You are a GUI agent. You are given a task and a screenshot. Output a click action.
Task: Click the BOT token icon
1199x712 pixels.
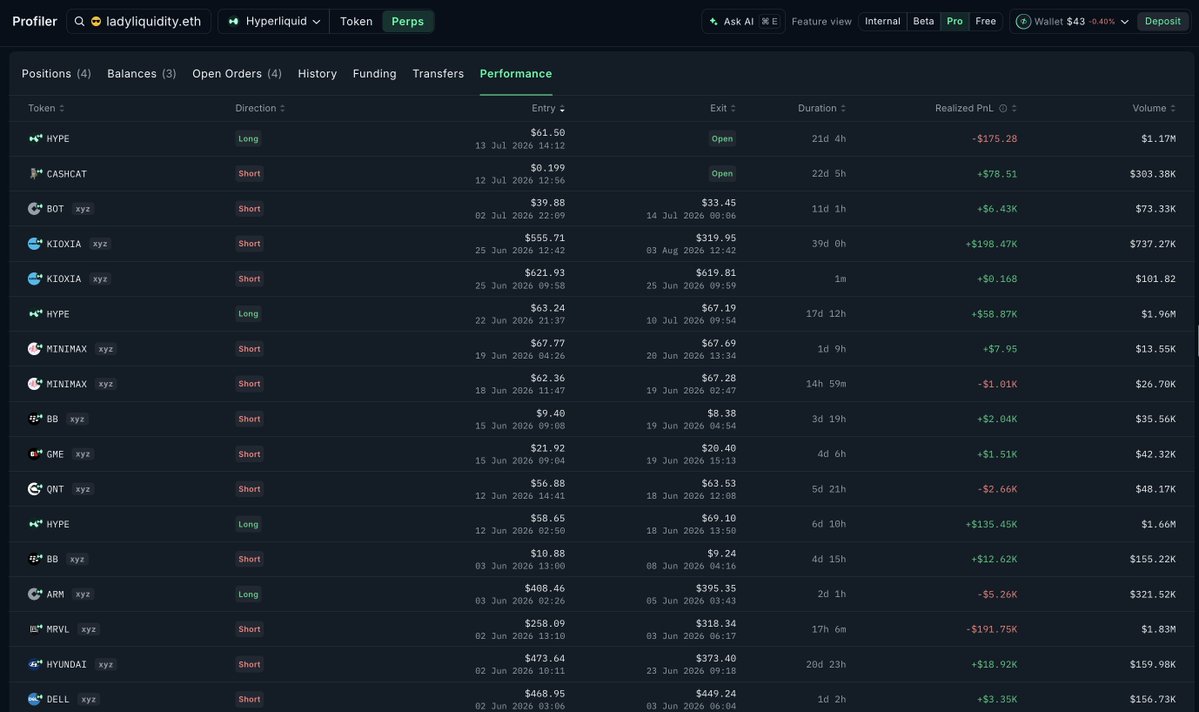coord(35,209)
